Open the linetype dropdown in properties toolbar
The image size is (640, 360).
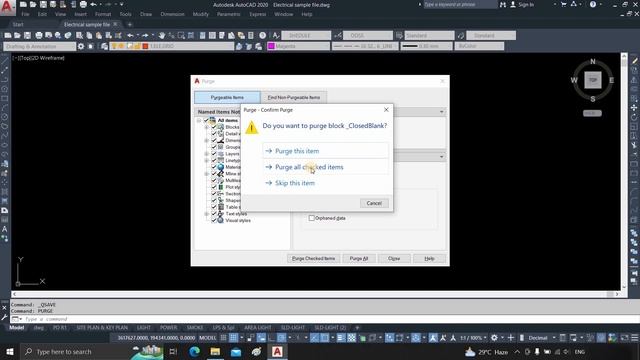click(365, 47)
